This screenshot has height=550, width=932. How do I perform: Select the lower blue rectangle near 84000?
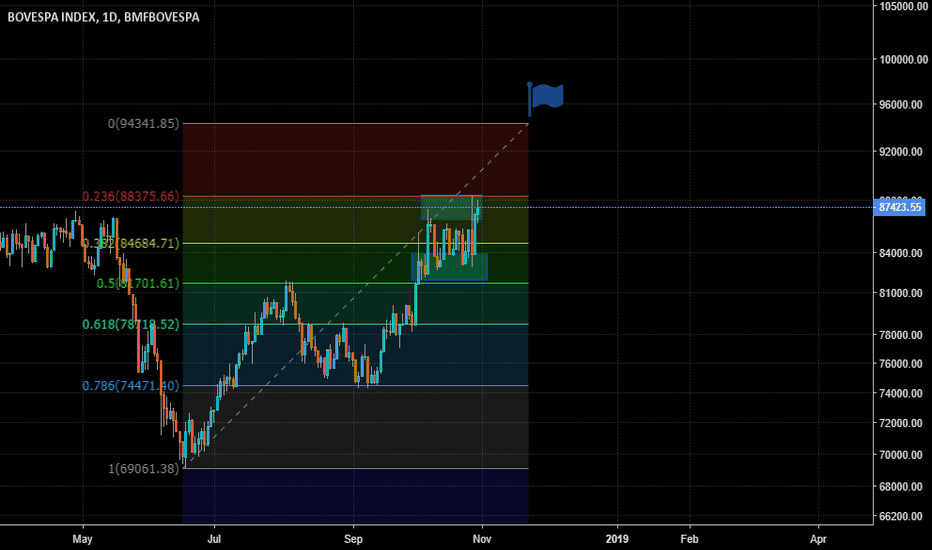pyautogui.click(x=449, y=267)
